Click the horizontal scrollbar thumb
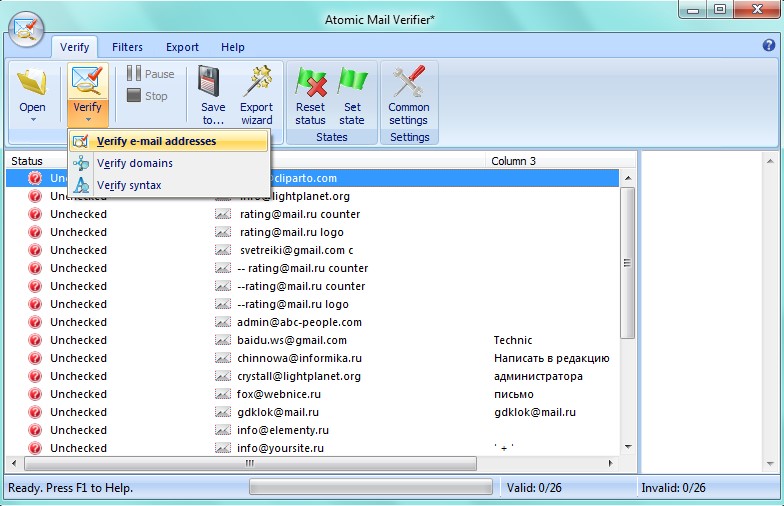 click(x=250, y=464)
